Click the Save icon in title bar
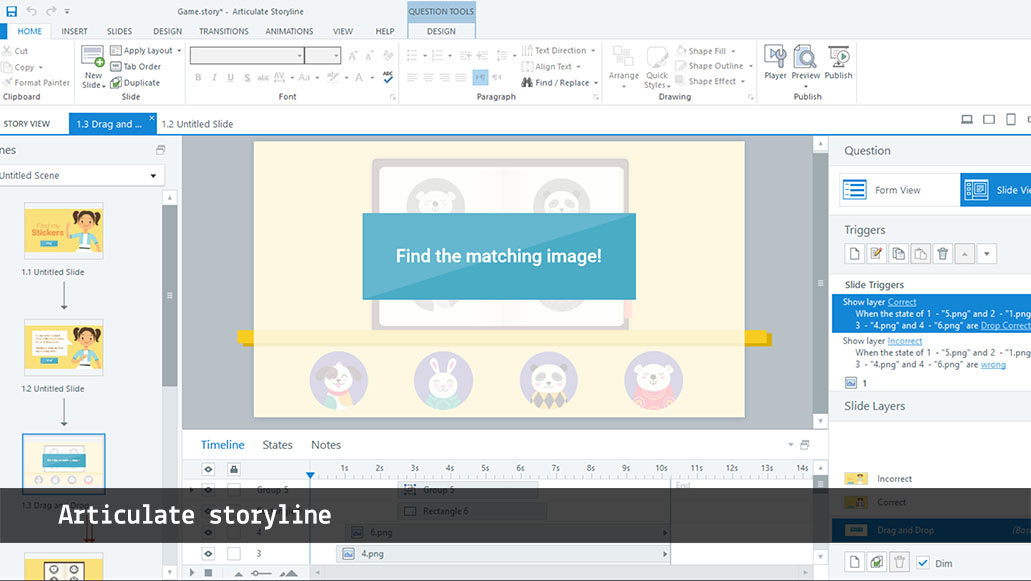The image size is (1031, 581). (x=11, y=11)
